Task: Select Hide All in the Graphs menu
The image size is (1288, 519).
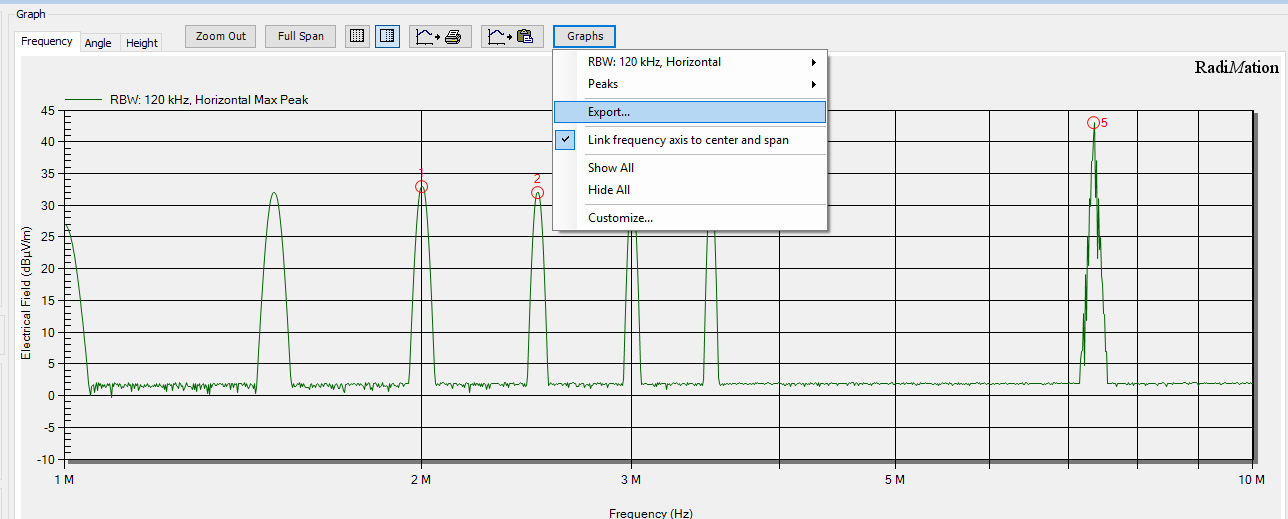Action: click(609, 190)
